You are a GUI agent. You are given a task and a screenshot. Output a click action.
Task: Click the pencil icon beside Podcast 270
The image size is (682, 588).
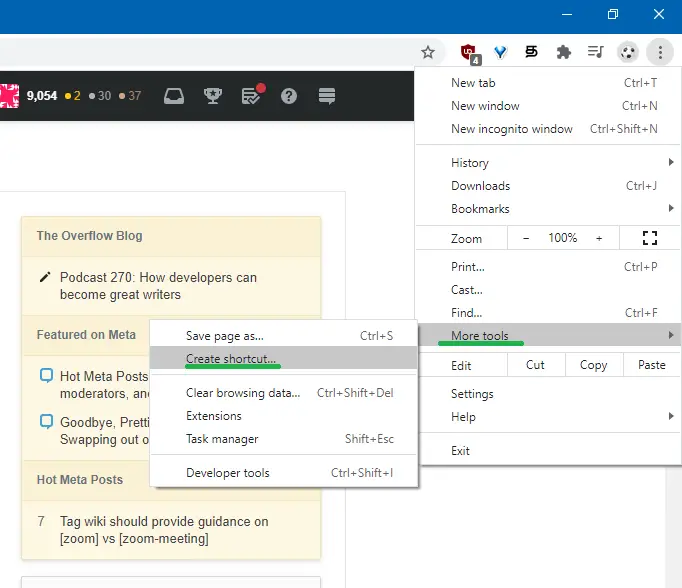[x=45, y=277]
